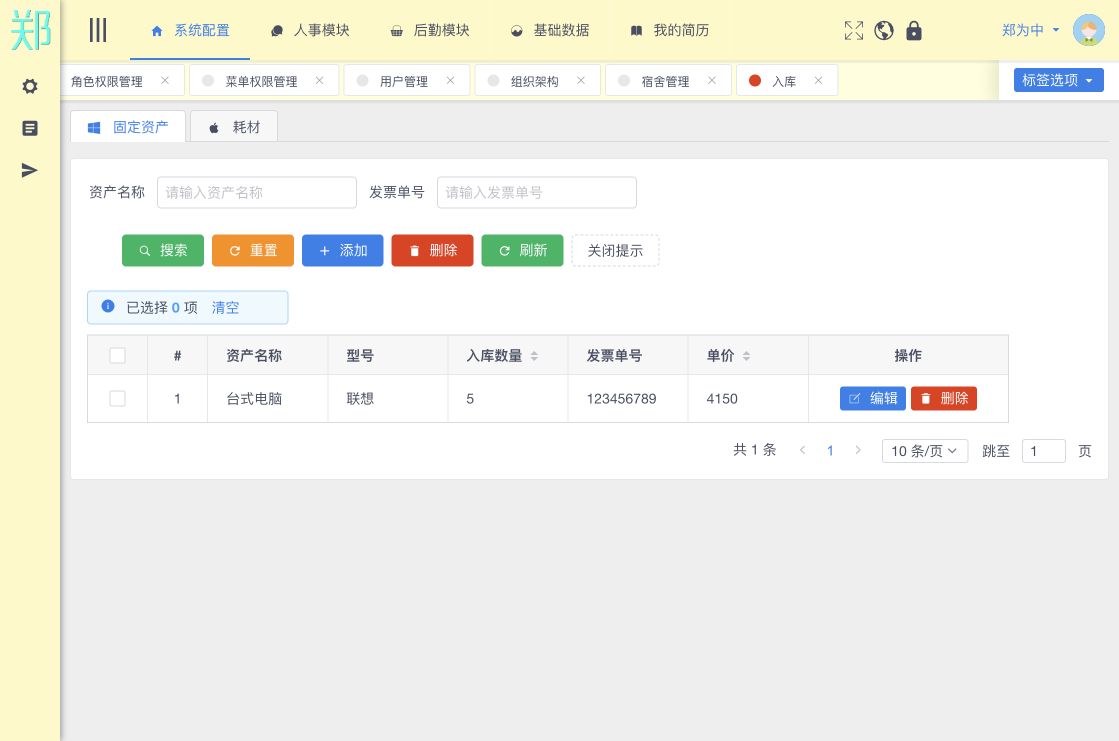Select page 1 in pagination
Viewport: 1119px width, 741px height.
tap(830, 450)
